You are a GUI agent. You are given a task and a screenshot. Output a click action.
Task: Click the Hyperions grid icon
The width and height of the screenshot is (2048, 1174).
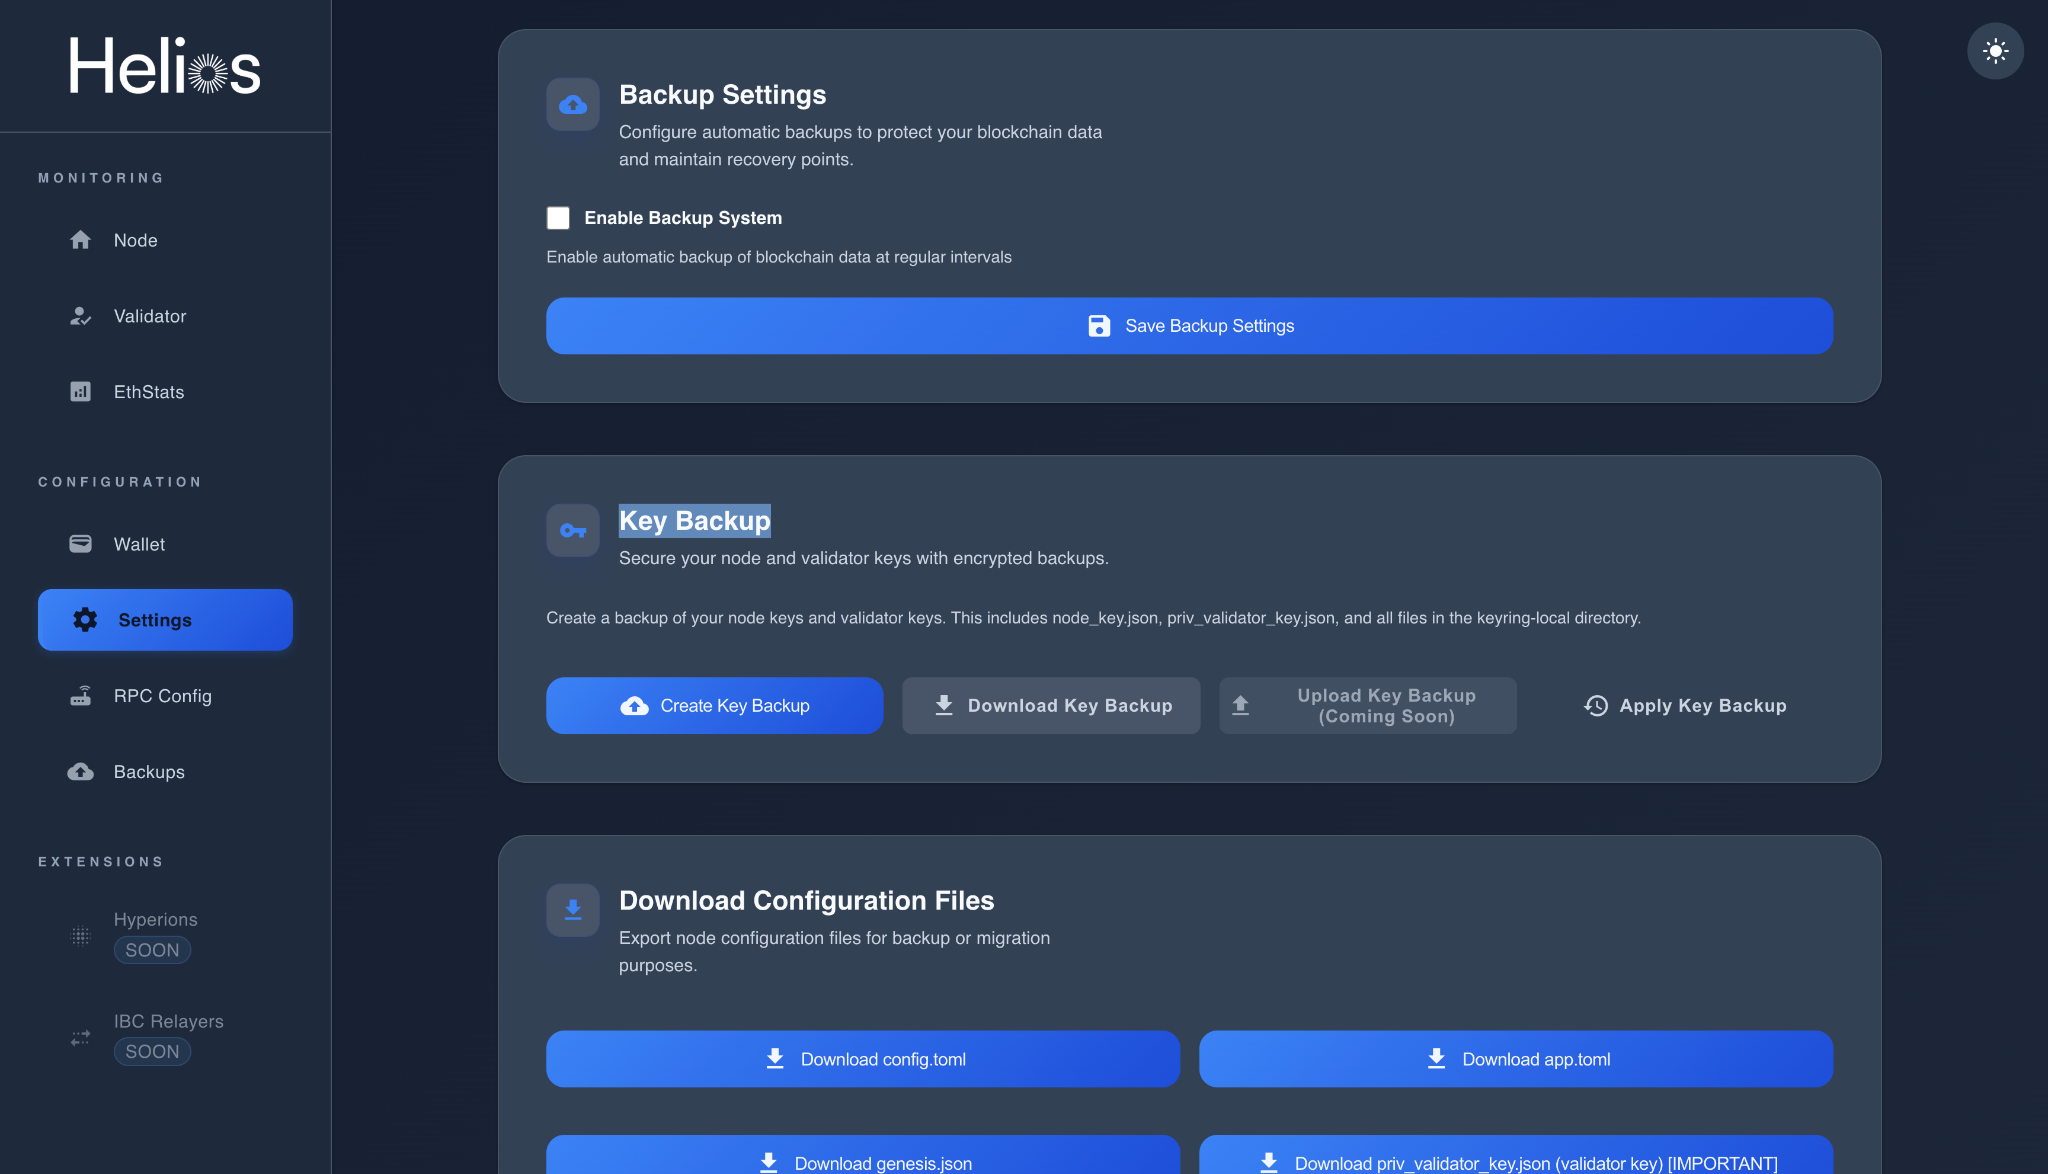coord(80,935)
